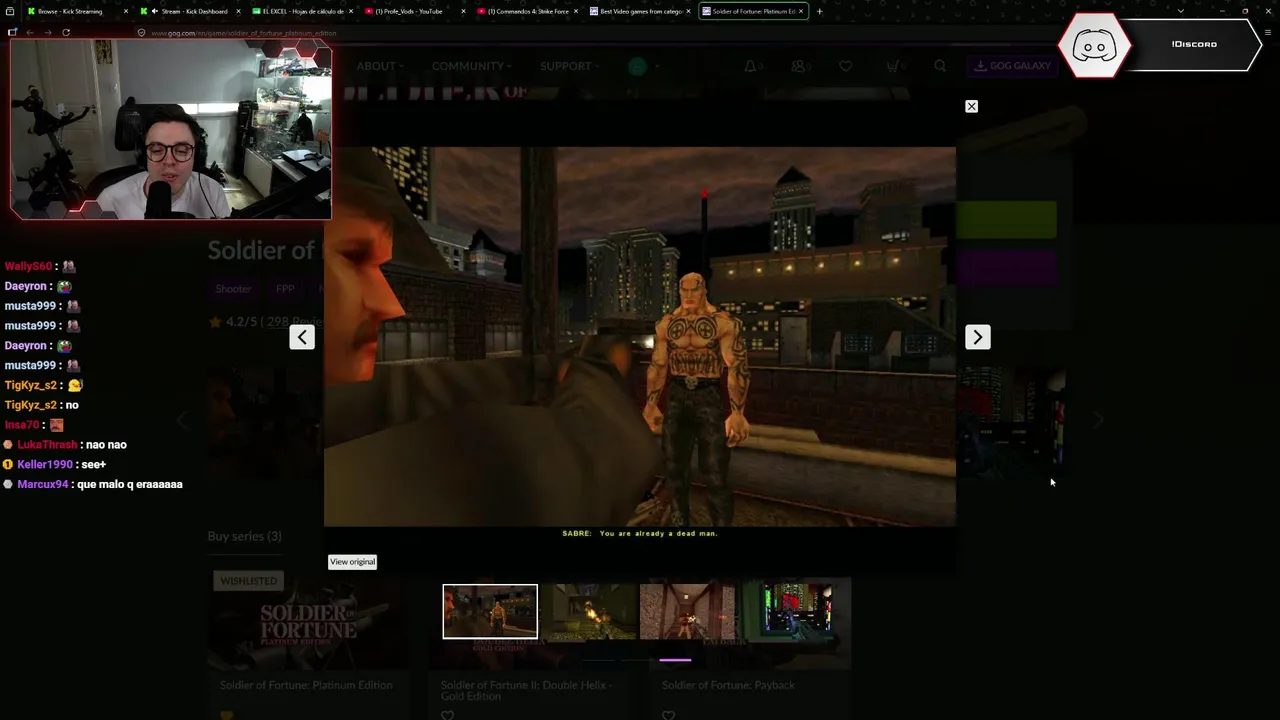Screen dimensions: 1280x720
Task: Expand the COMMUNITY menu
Action: click(471, 66)
